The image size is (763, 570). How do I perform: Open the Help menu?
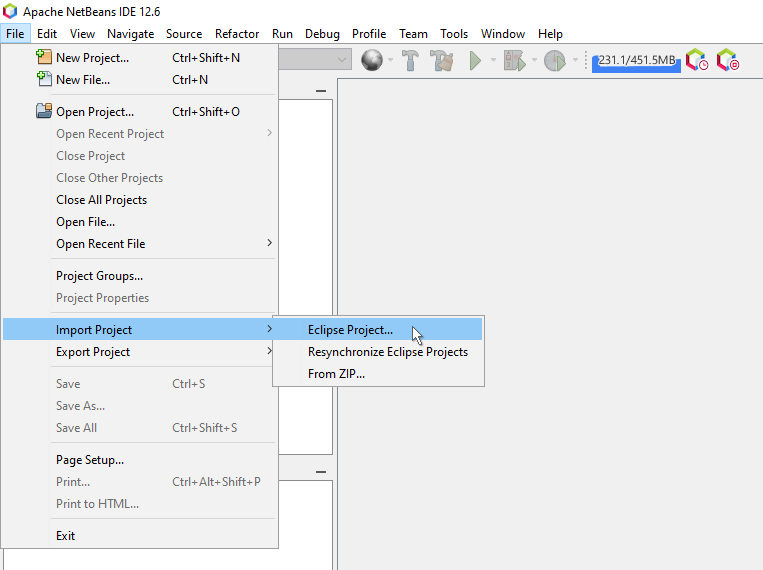[550, 34]
